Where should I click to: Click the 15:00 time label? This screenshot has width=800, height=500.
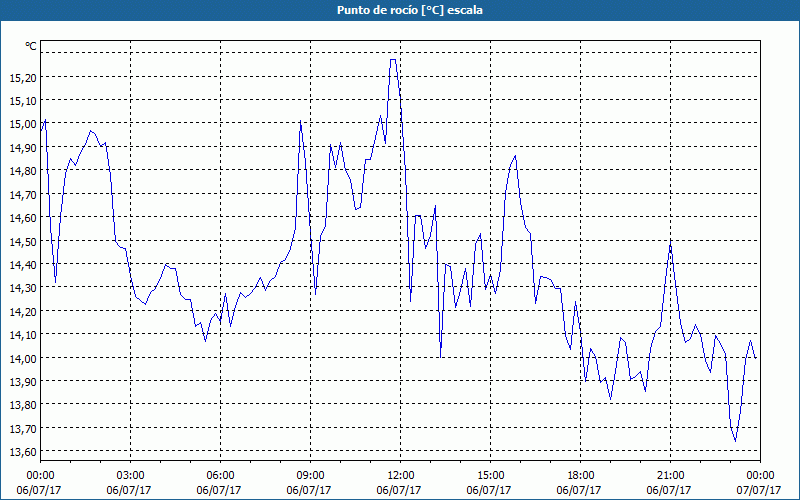490,476
